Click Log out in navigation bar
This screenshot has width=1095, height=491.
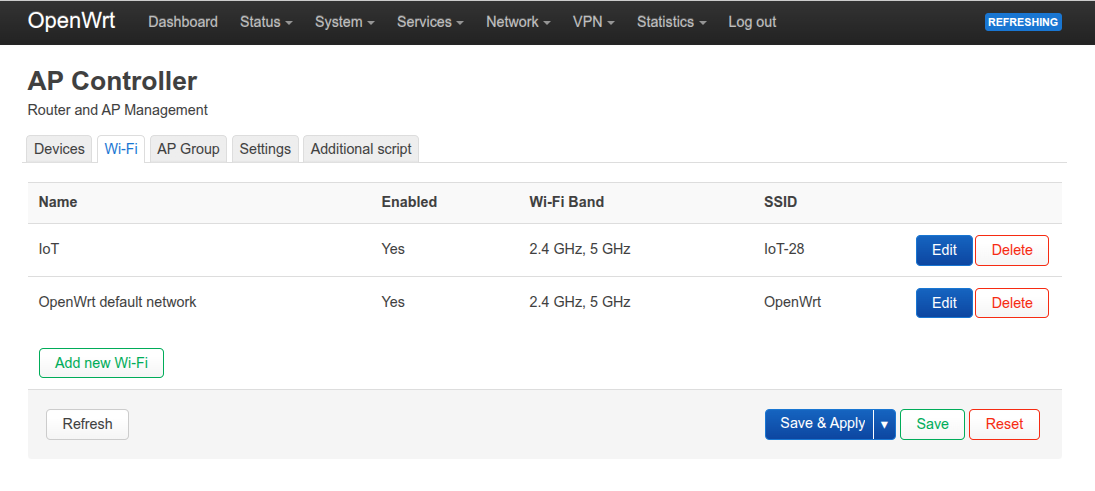point(752,22)
